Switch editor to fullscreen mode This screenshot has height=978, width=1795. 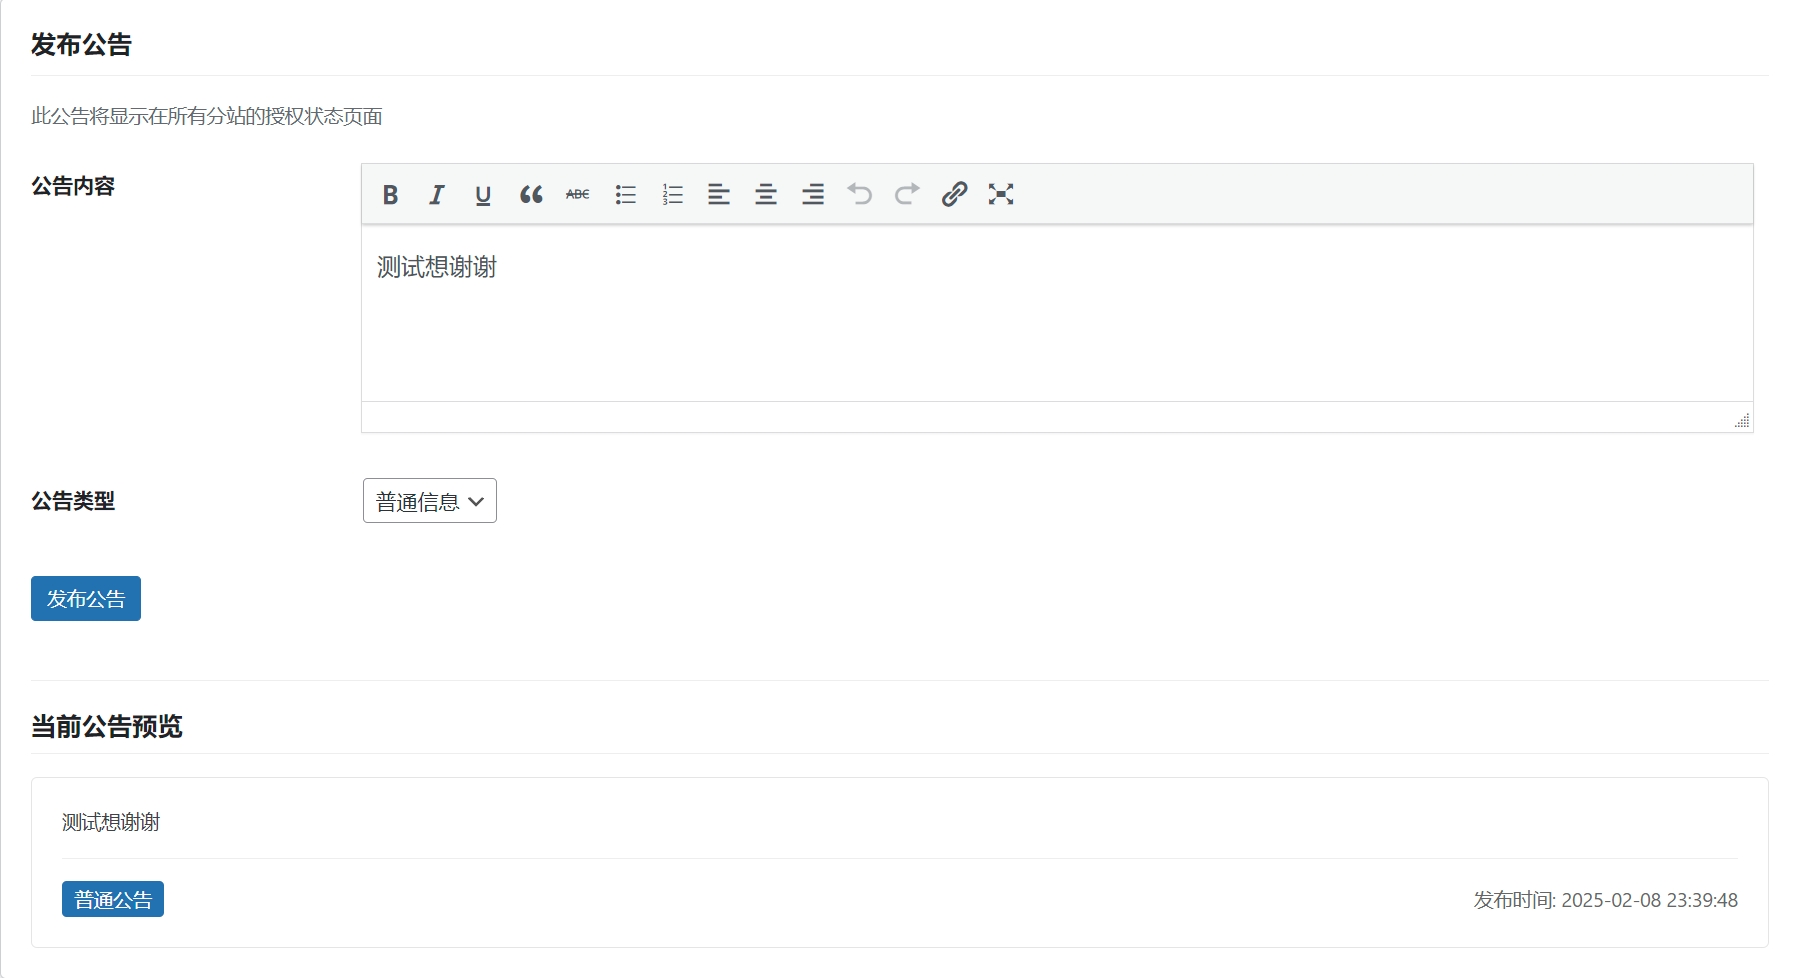coord(1001,194)
